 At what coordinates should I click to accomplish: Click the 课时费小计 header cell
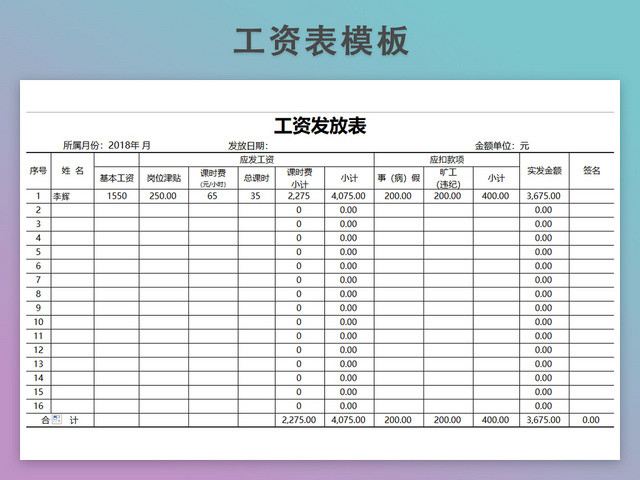[x=300, y=178]
